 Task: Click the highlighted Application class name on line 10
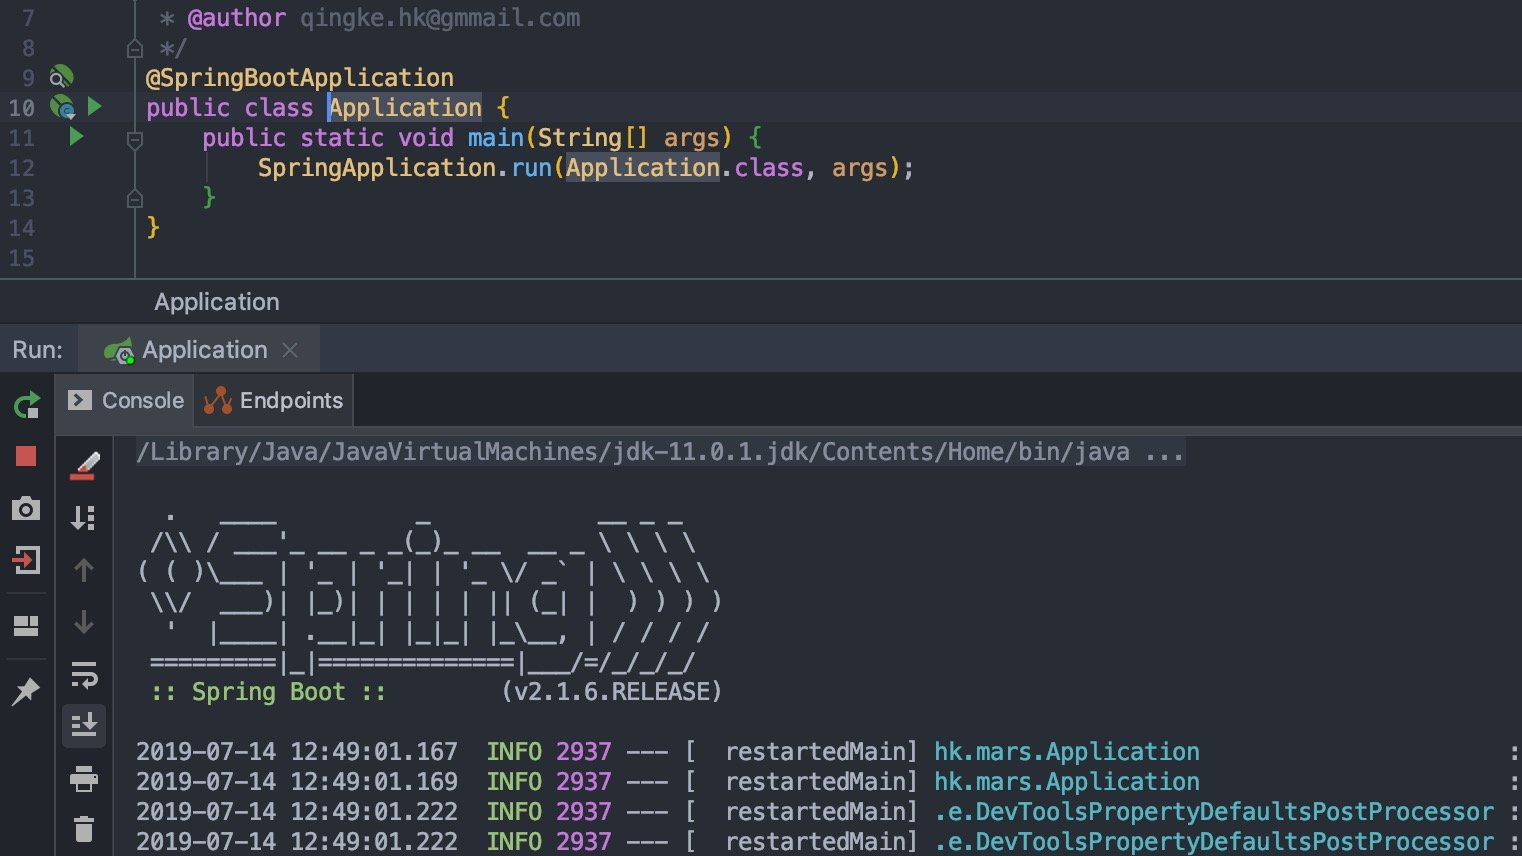pos(406,108)
